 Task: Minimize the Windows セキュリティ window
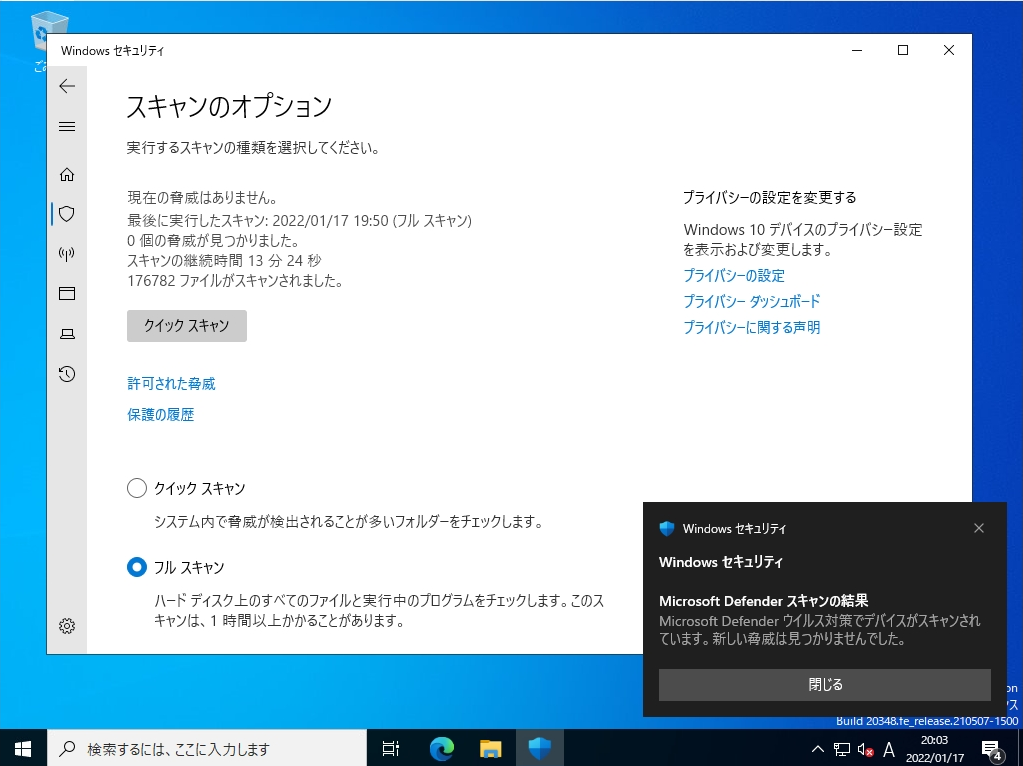(857, 50)
